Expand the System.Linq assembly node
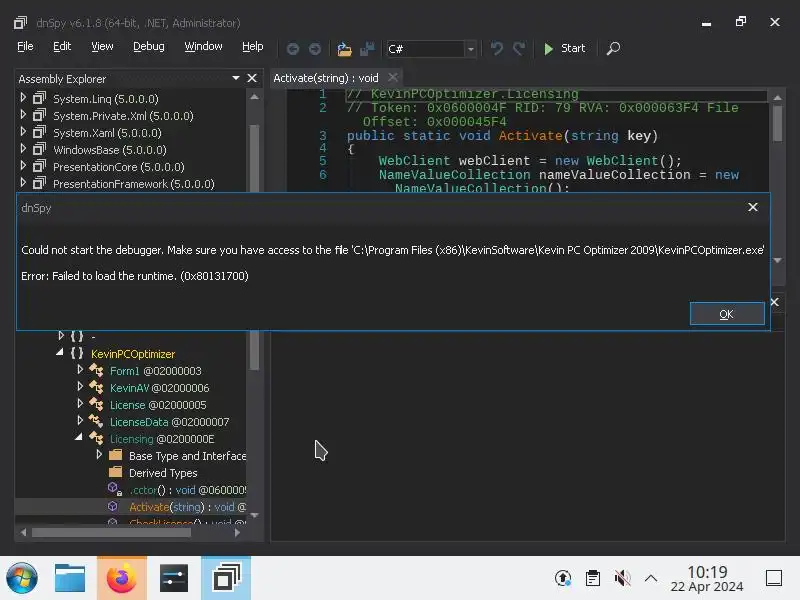 click(x=23, y=97)
